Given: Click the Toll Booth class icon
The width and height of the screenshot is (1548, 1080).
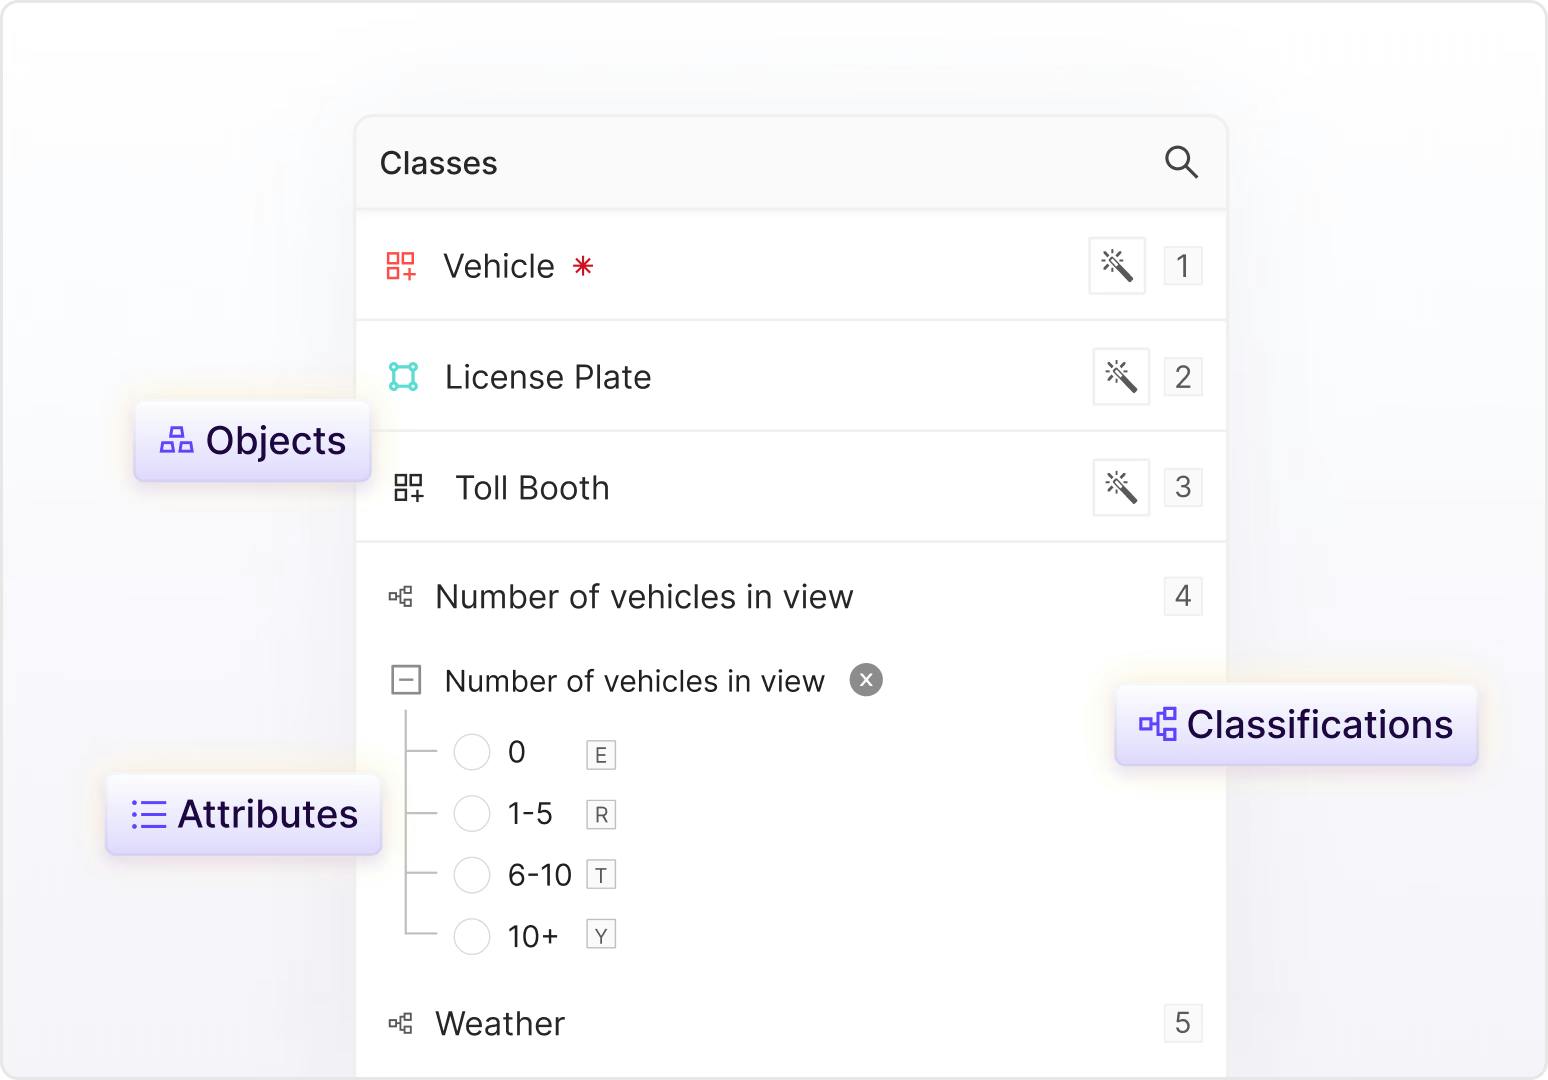Looking at the screenshot, I should (408, 488).
